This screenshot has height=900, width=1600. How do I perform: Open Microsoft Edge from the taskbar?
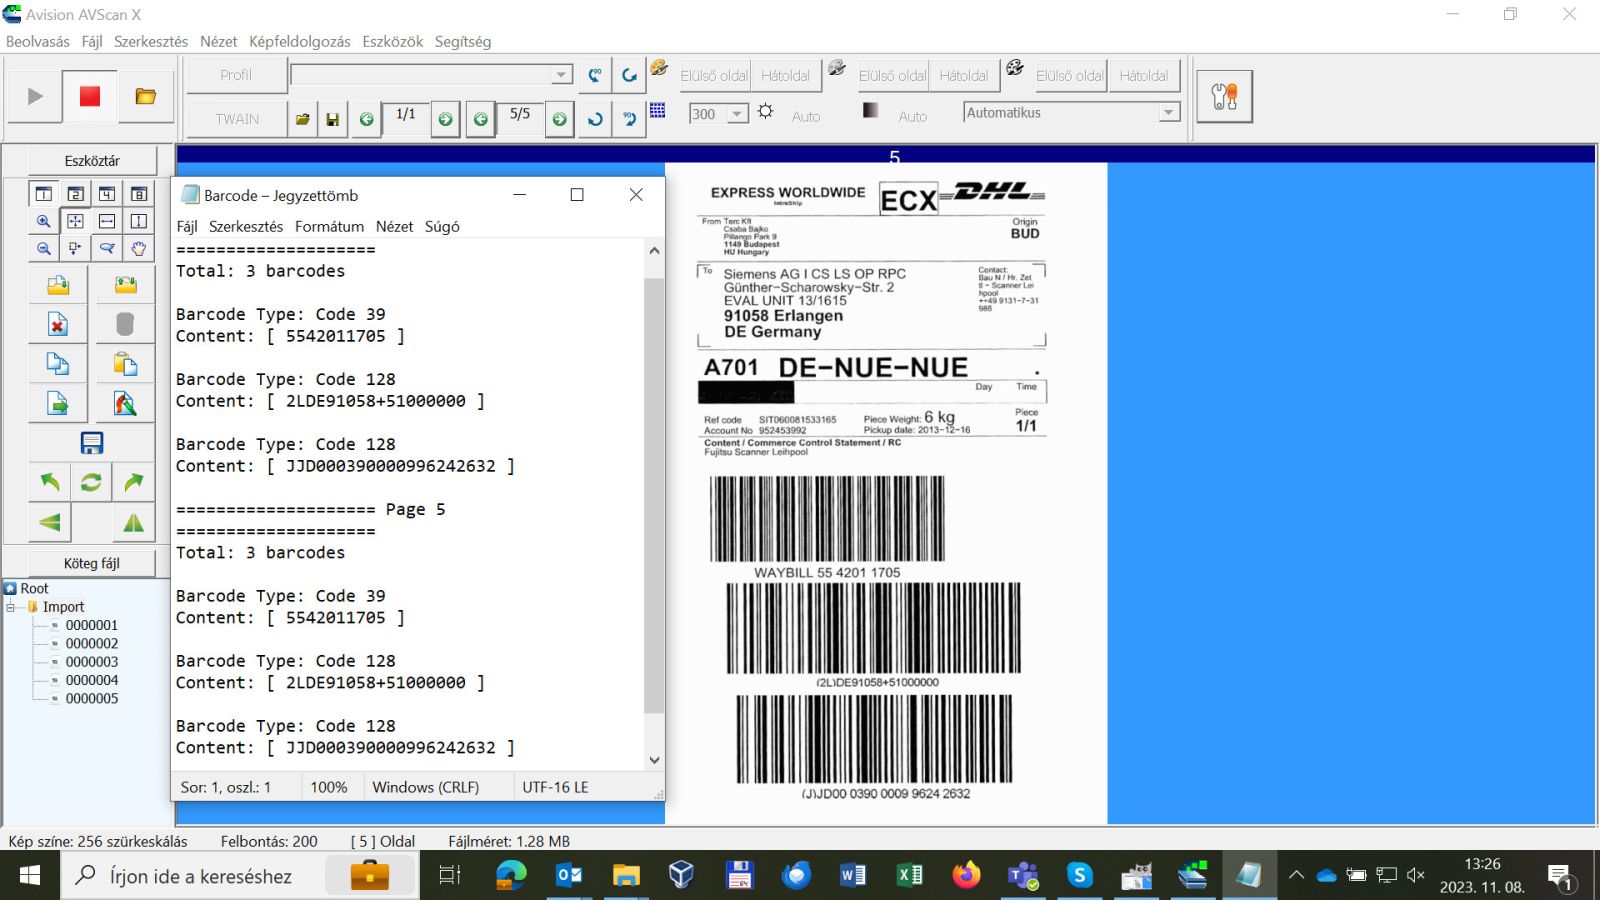[511, 875]
